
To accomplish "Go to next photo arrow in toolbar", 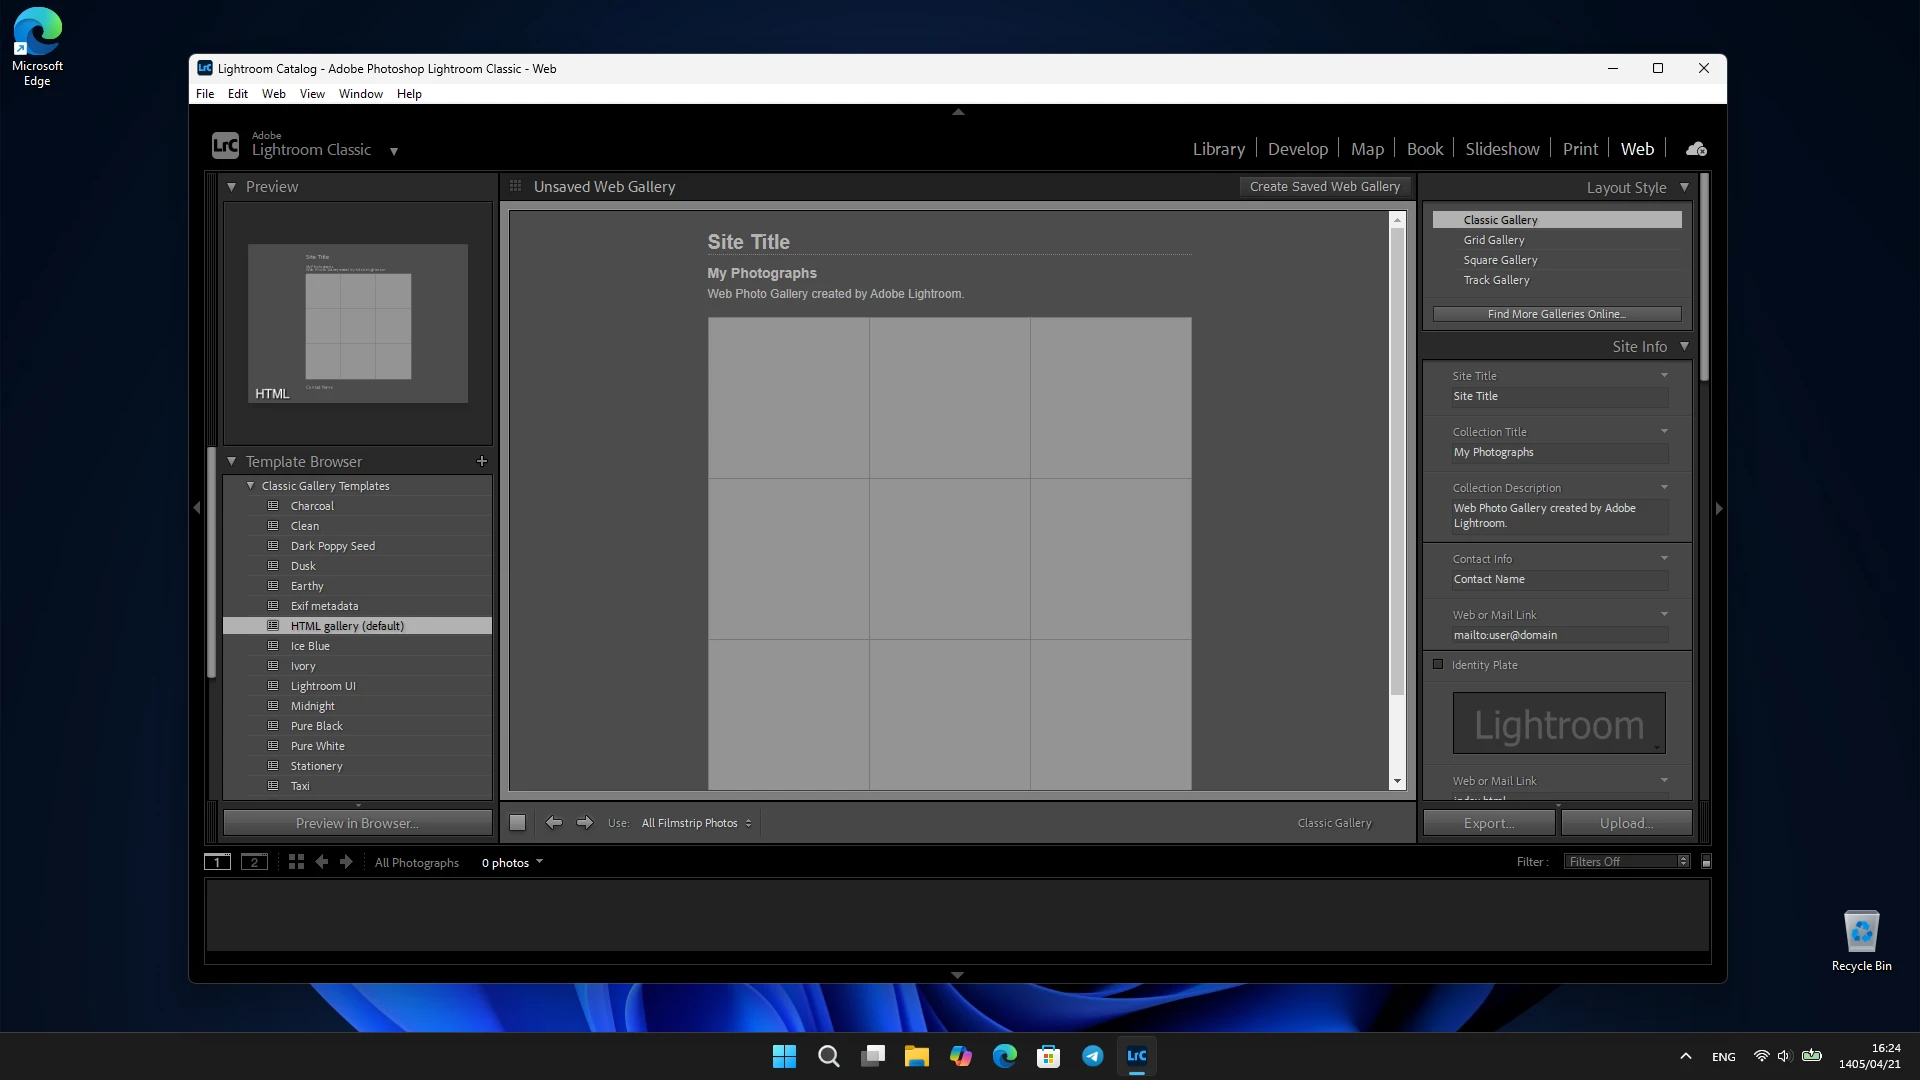I will coord(585,822).
